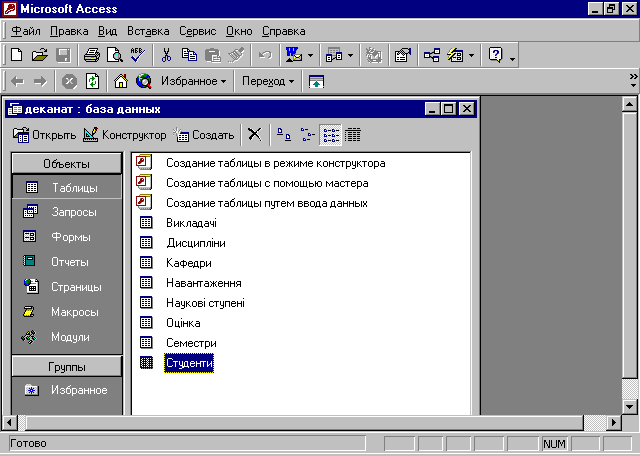Select Макросы in the objects bar

point(67,312)
